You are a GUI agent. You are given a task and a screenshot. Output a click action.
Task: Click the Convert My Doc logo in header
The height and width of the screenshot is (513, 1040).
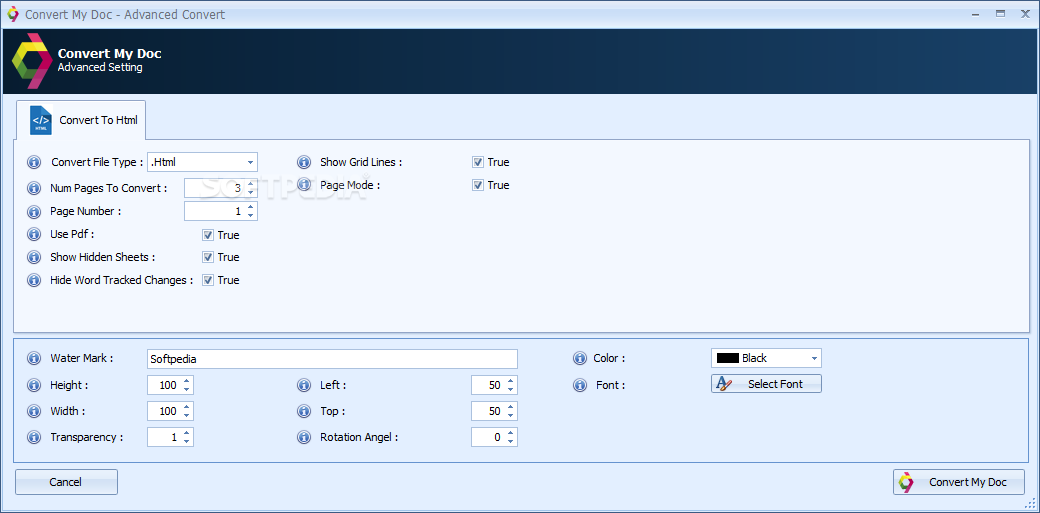tap(32, 60)
